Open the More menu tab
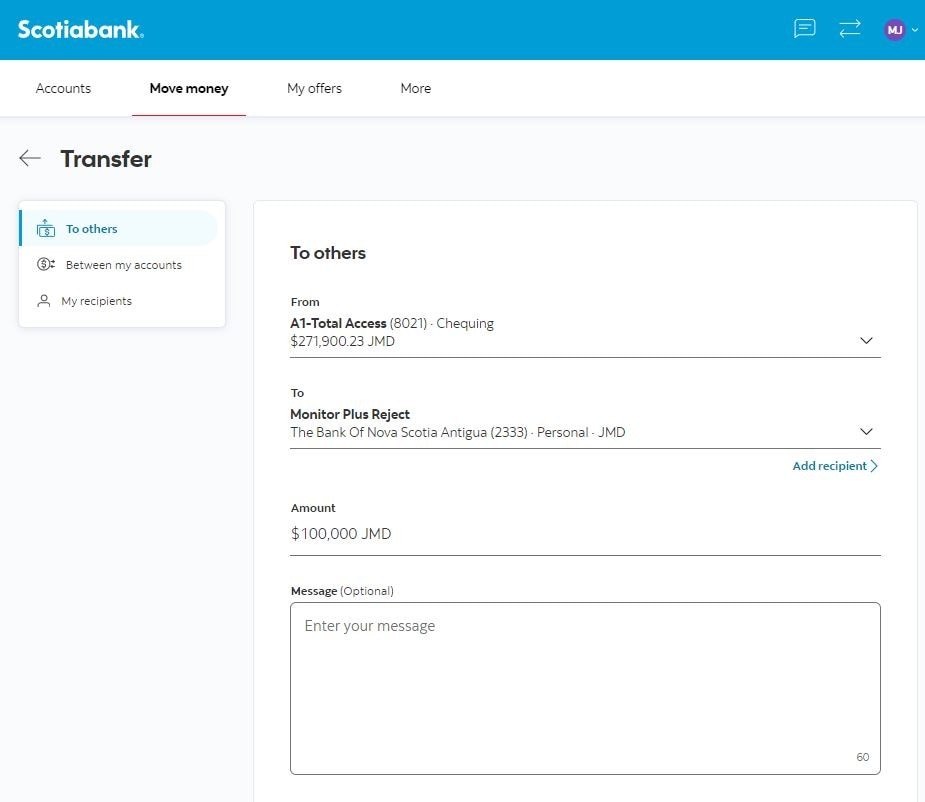This screenshot has height=802, width=925. tap(415, 88)
